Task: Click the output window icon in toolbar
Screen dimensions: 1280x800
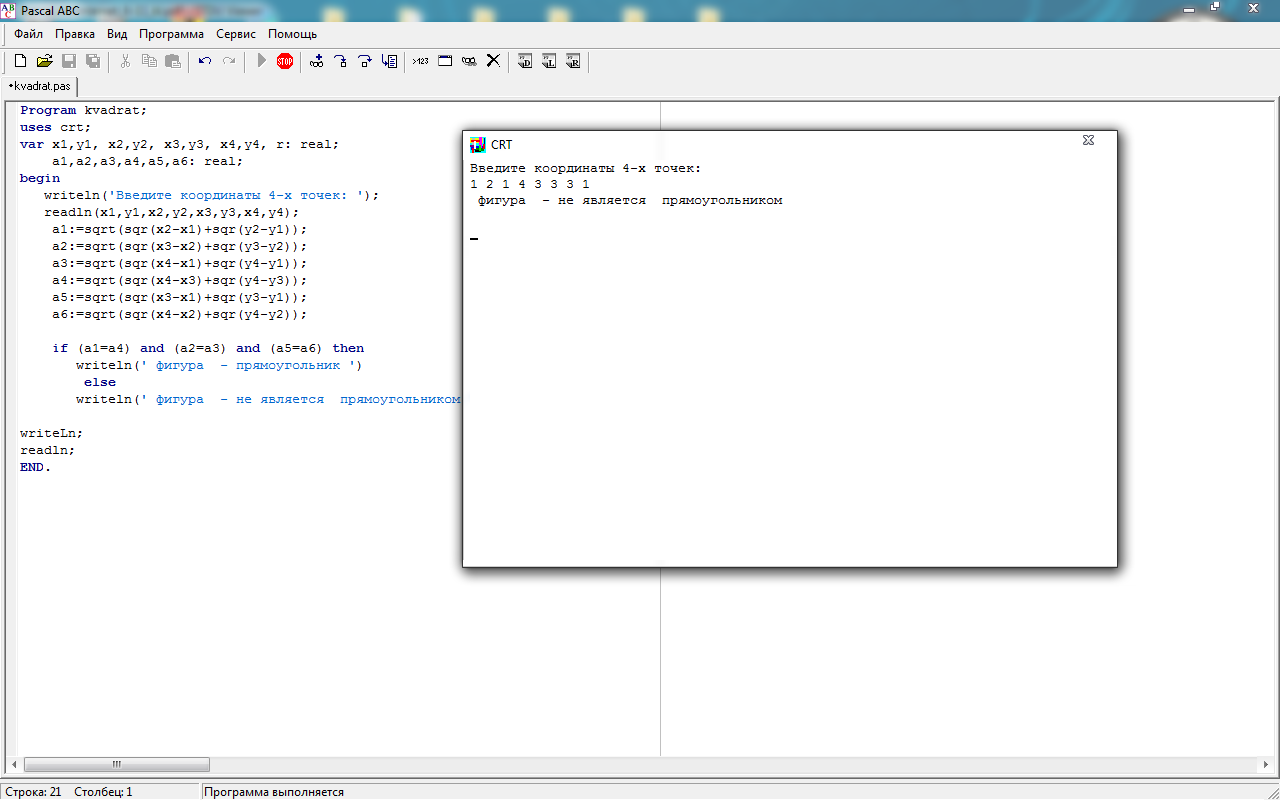Action: click(445, 61)
